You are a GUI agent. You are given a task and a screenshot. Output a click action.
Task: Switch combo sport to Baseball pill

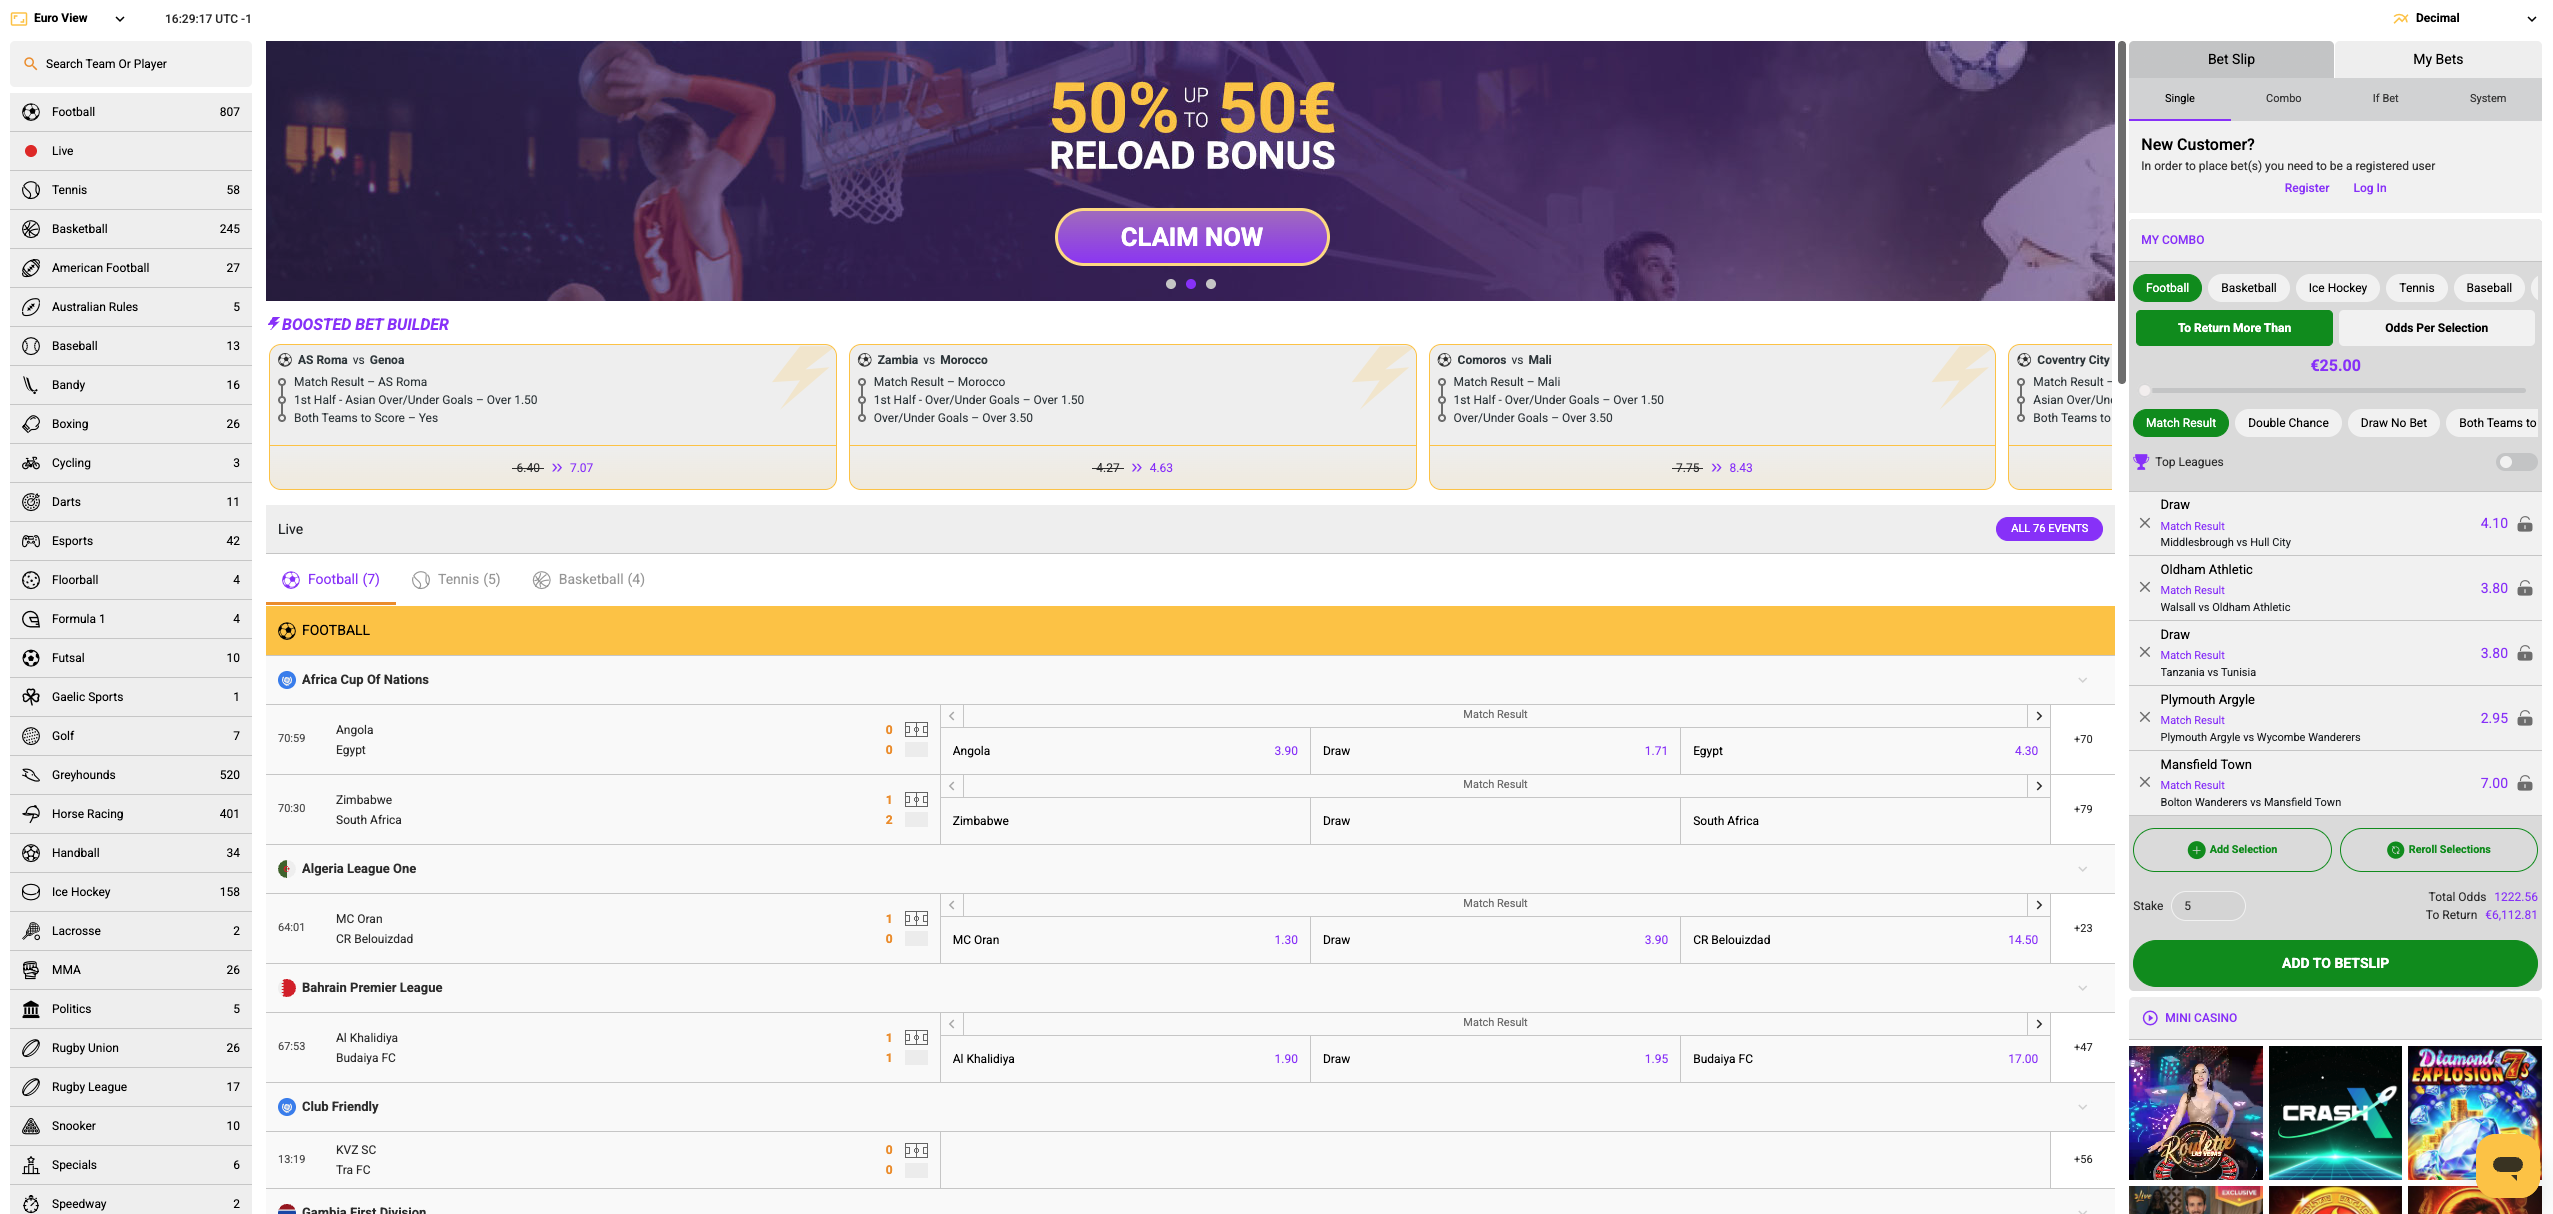click(2488, 287)
